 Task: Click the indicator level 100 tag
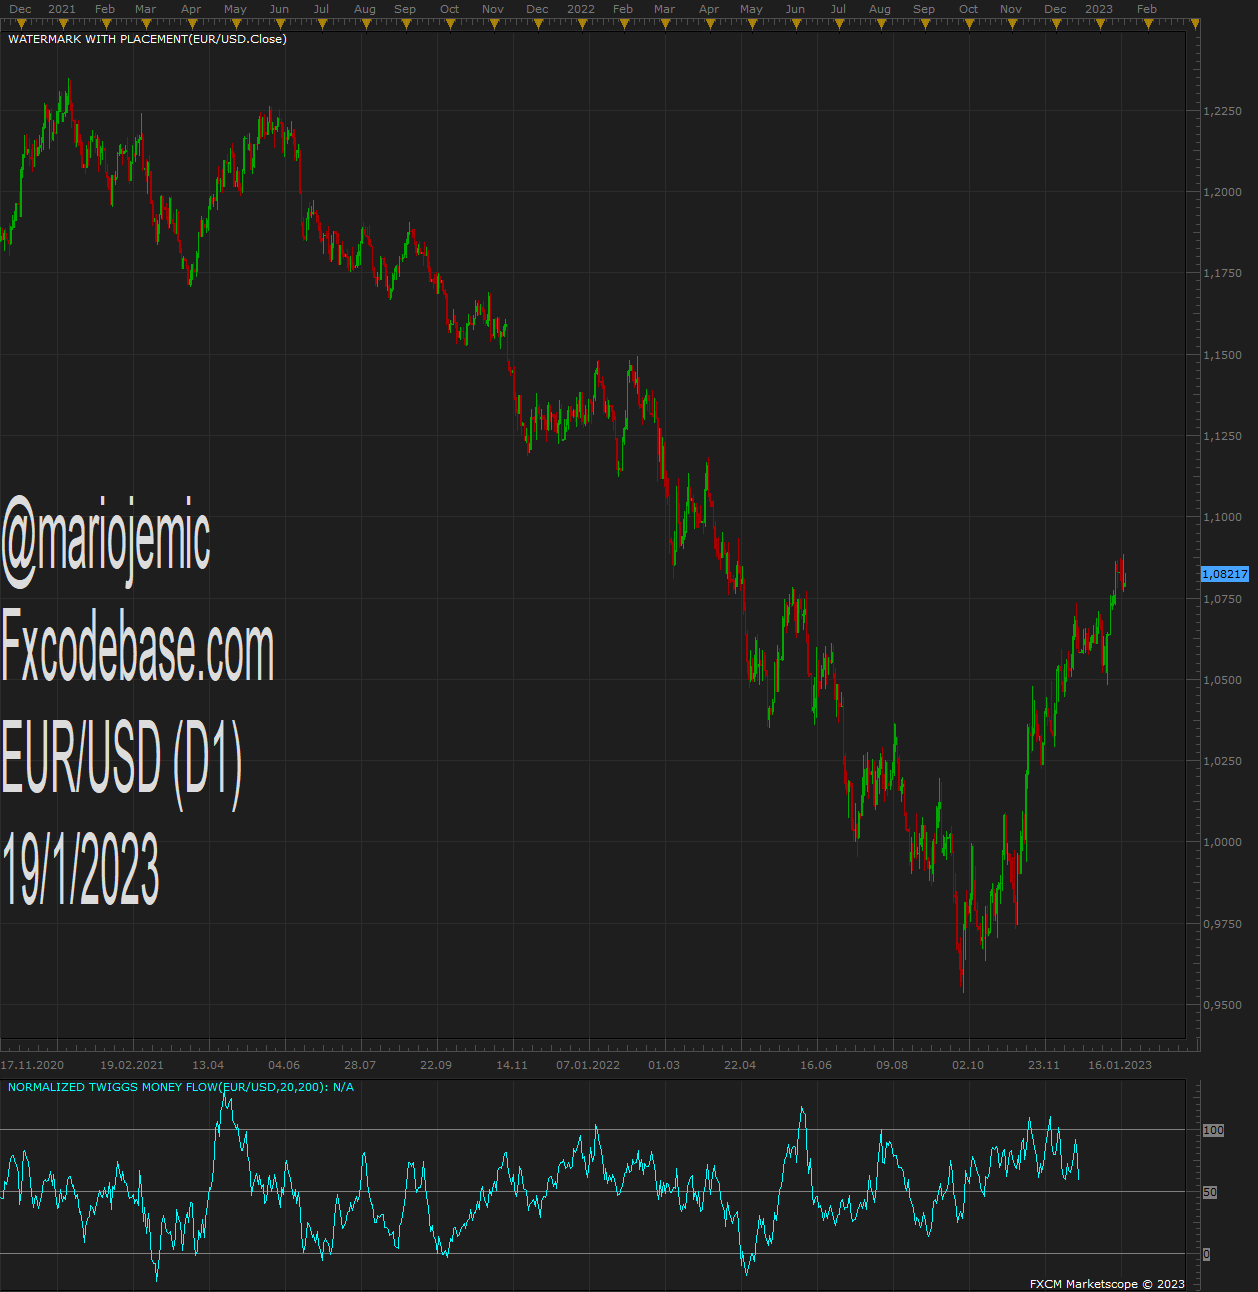click(x=1213, y=1130)
